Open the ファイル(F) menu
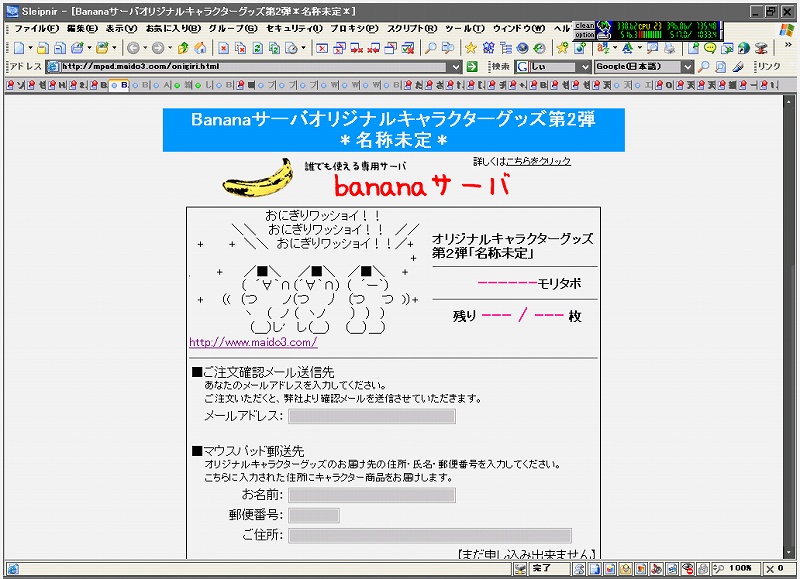The width and height of the screenshot is (800, 579). (37, 29)
